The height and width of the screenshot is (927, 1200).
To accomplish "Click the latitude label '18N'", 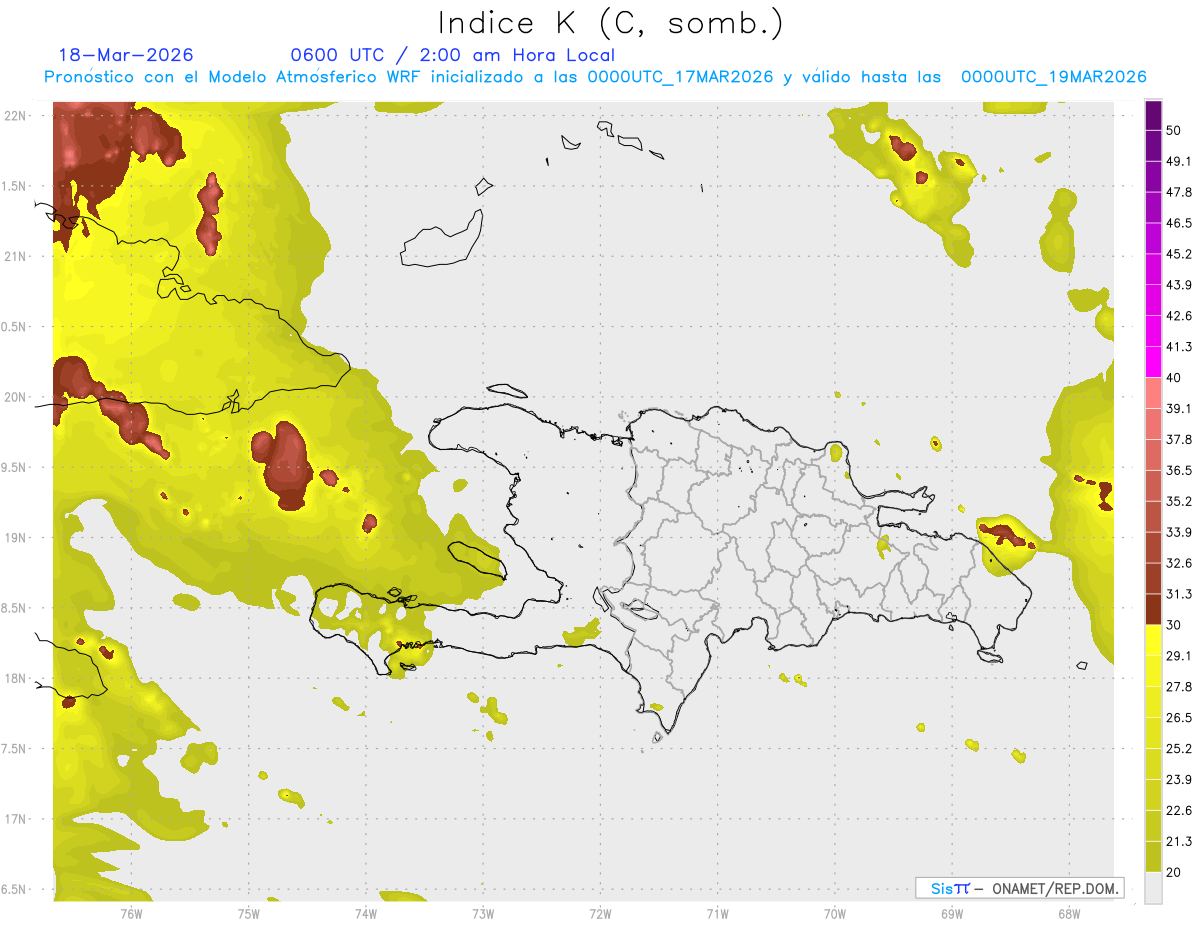I will tap(16, 679).
